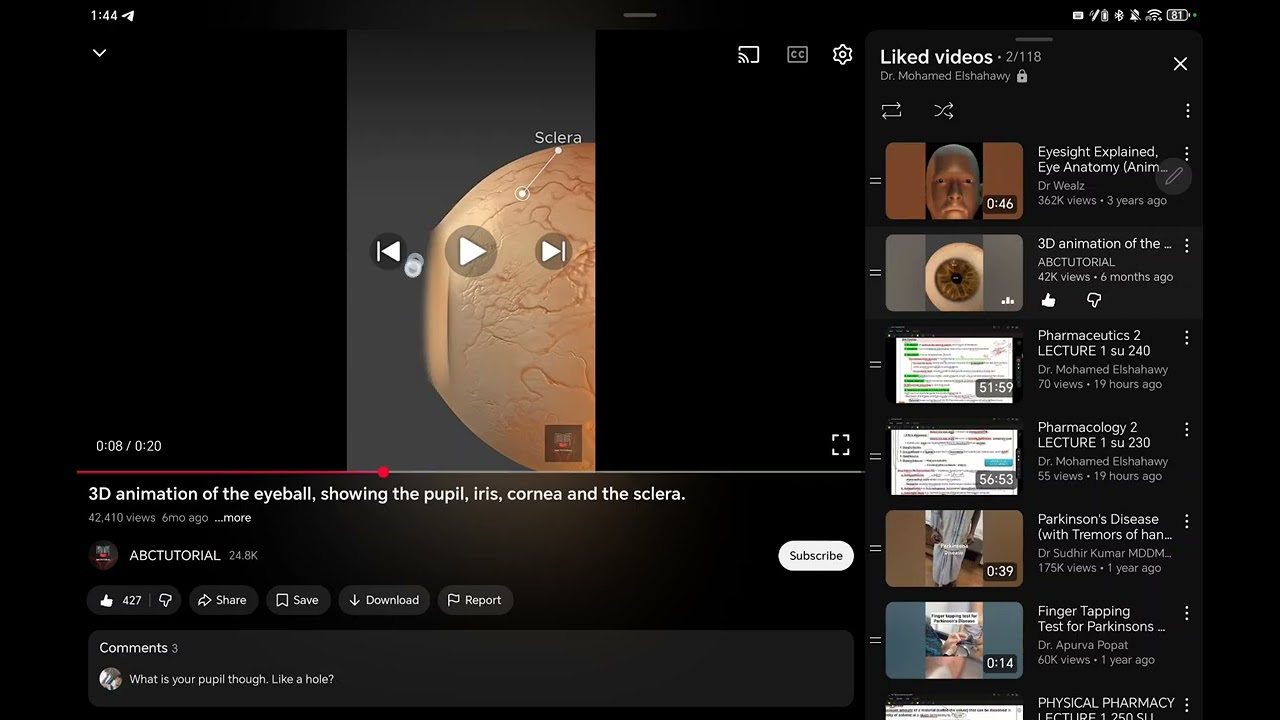Skip to the previous video
This screenshot has width=1280, height=720.
[388, 252]
